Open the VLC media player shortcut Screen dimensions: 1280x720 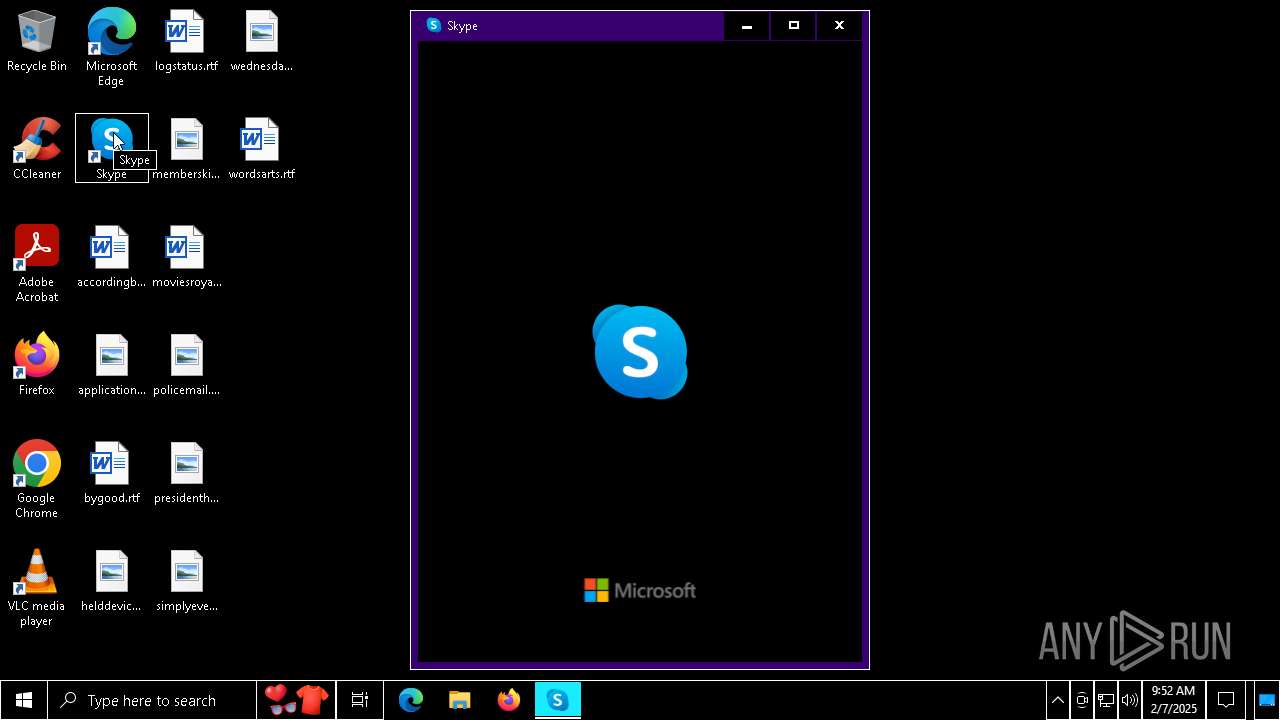click(37, 588)
